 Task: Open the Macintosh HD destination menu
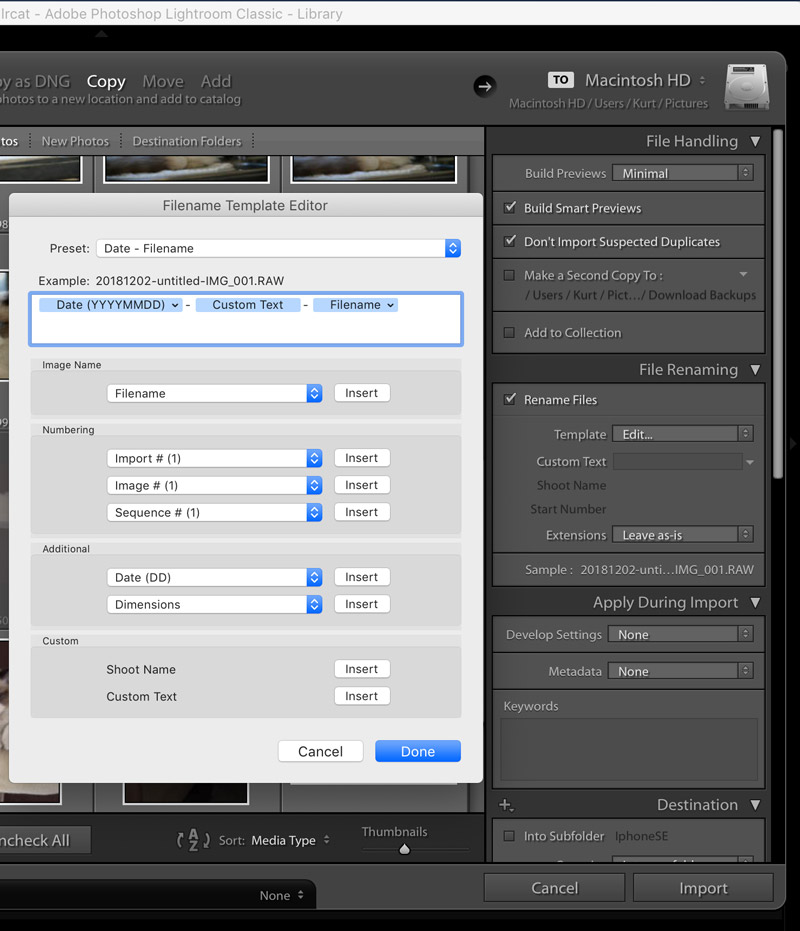(x=646, y=80)
